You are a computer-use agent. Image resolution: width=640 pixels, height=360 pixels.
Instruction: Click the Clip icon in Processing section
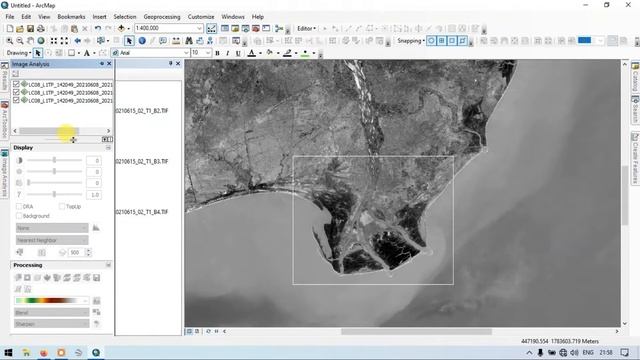pos(18,278)
